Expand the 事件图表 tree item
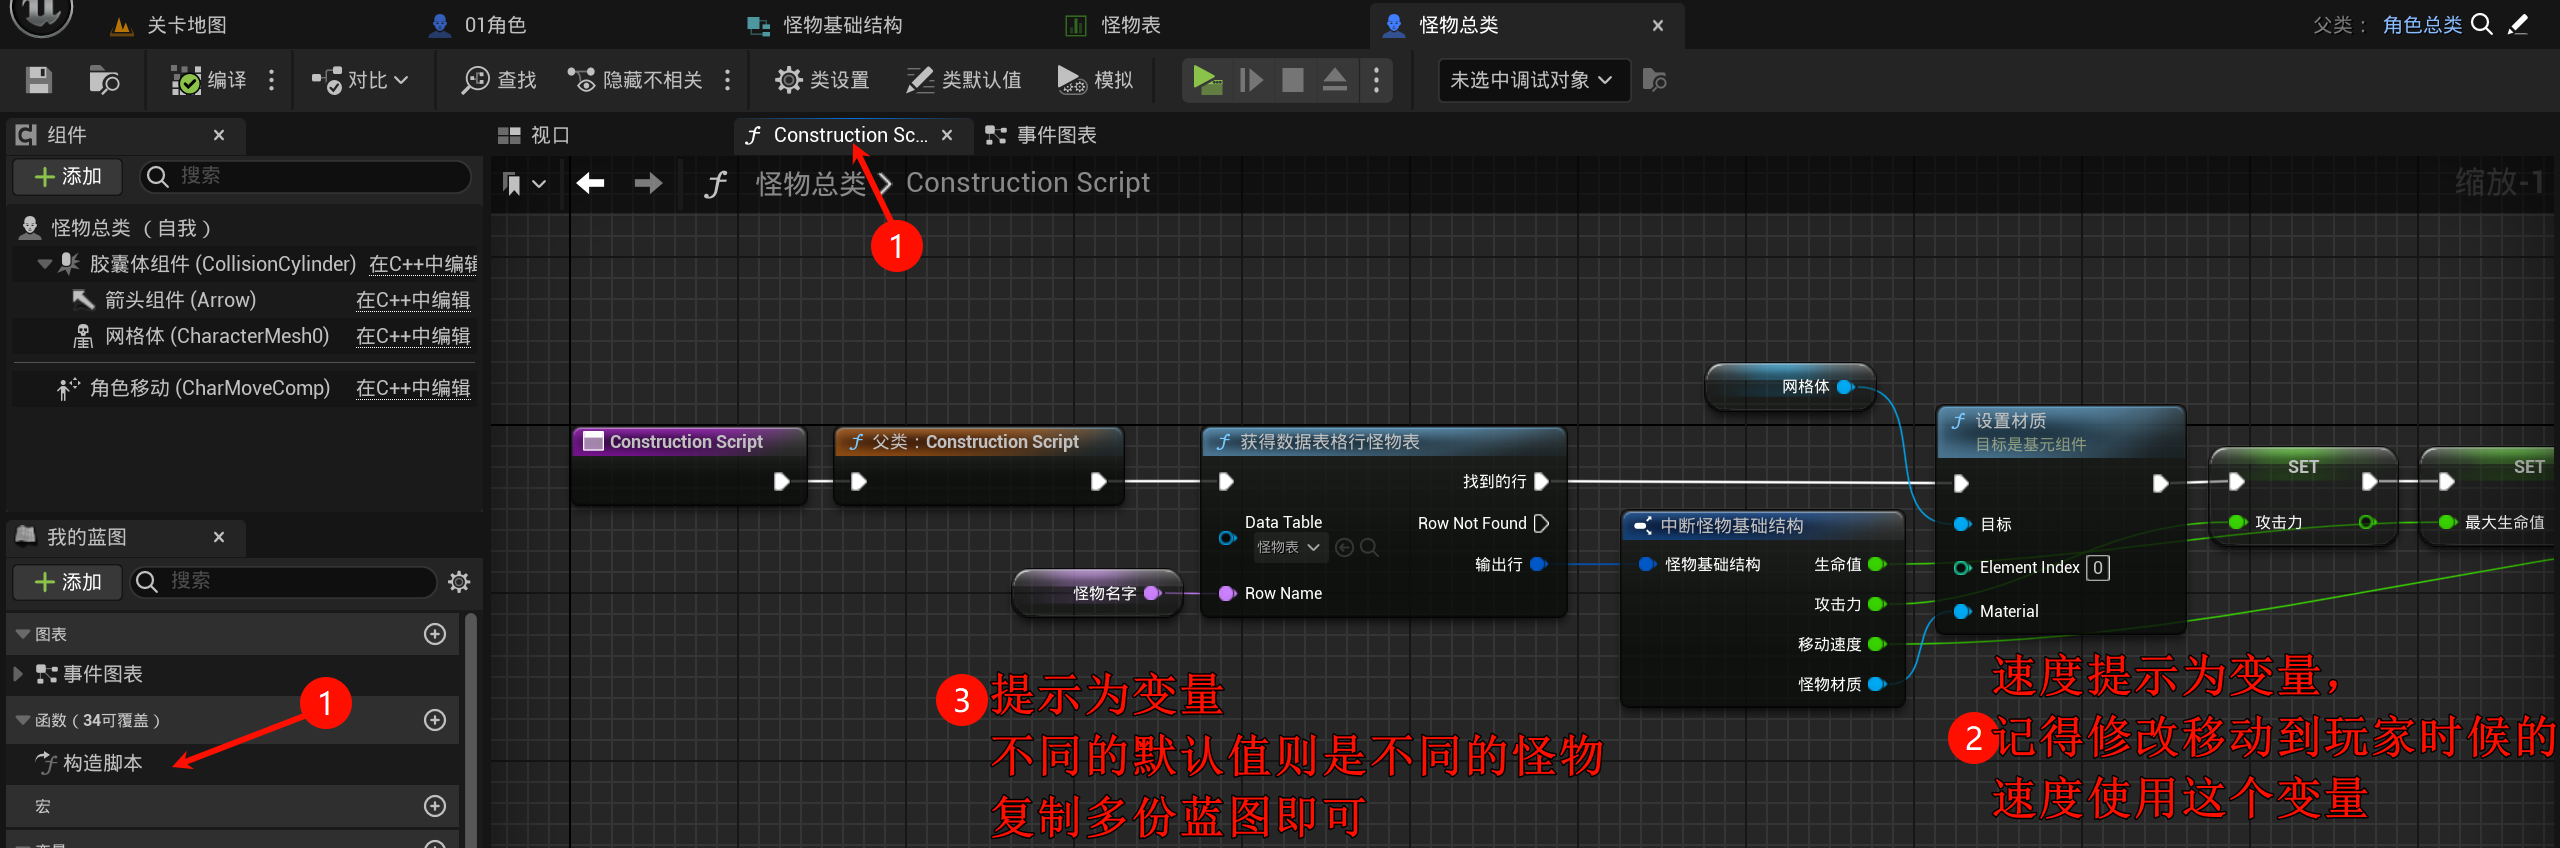The width and height of the screenshot is (2560, 848). tap(18, 674)
